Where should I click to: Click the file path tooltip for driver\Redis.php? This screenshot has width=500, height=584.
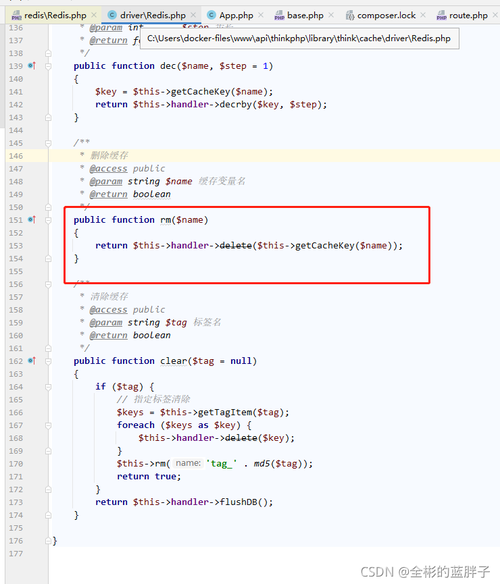pyautogui.click(x=299, y=39)
